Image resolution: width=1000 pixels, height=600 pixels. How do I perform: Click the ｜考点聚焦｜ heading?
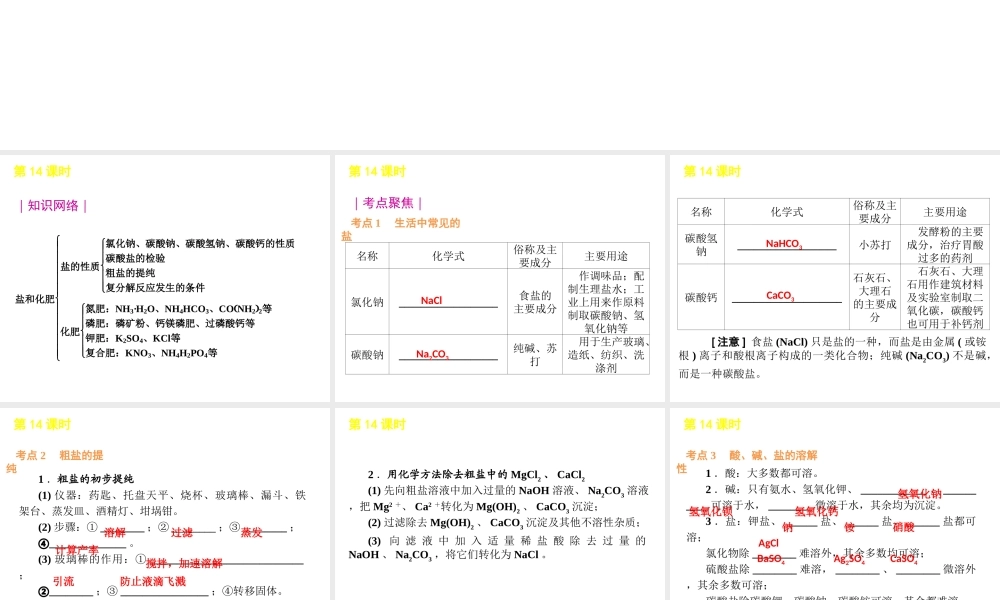pos(388,203)
